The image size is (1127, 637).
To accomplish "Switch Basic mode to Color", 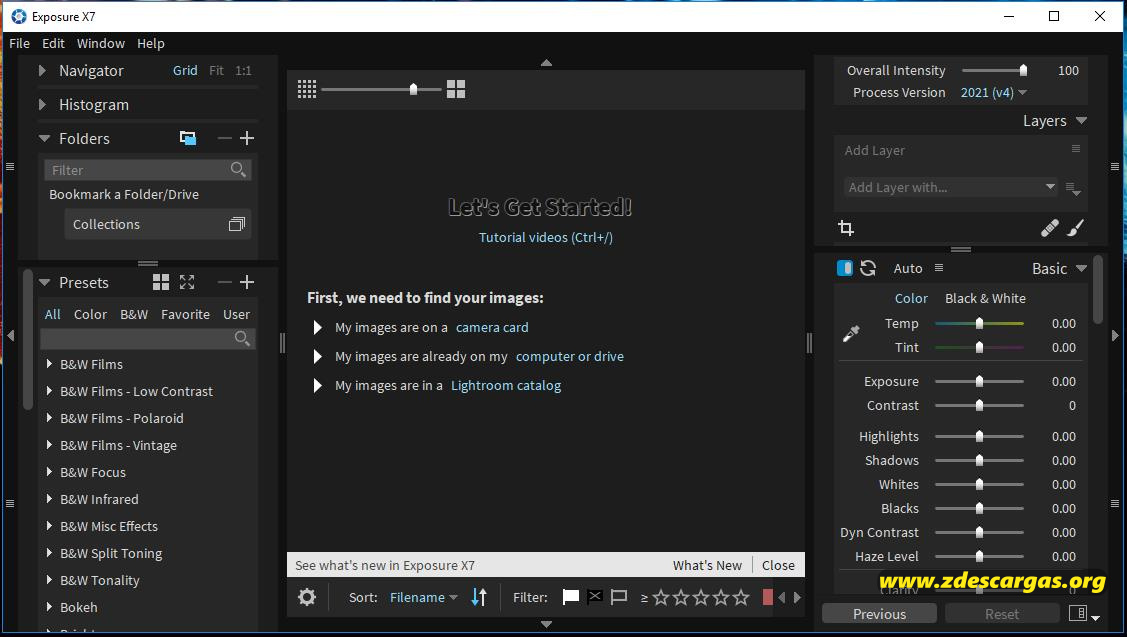I will pos(911,298).
